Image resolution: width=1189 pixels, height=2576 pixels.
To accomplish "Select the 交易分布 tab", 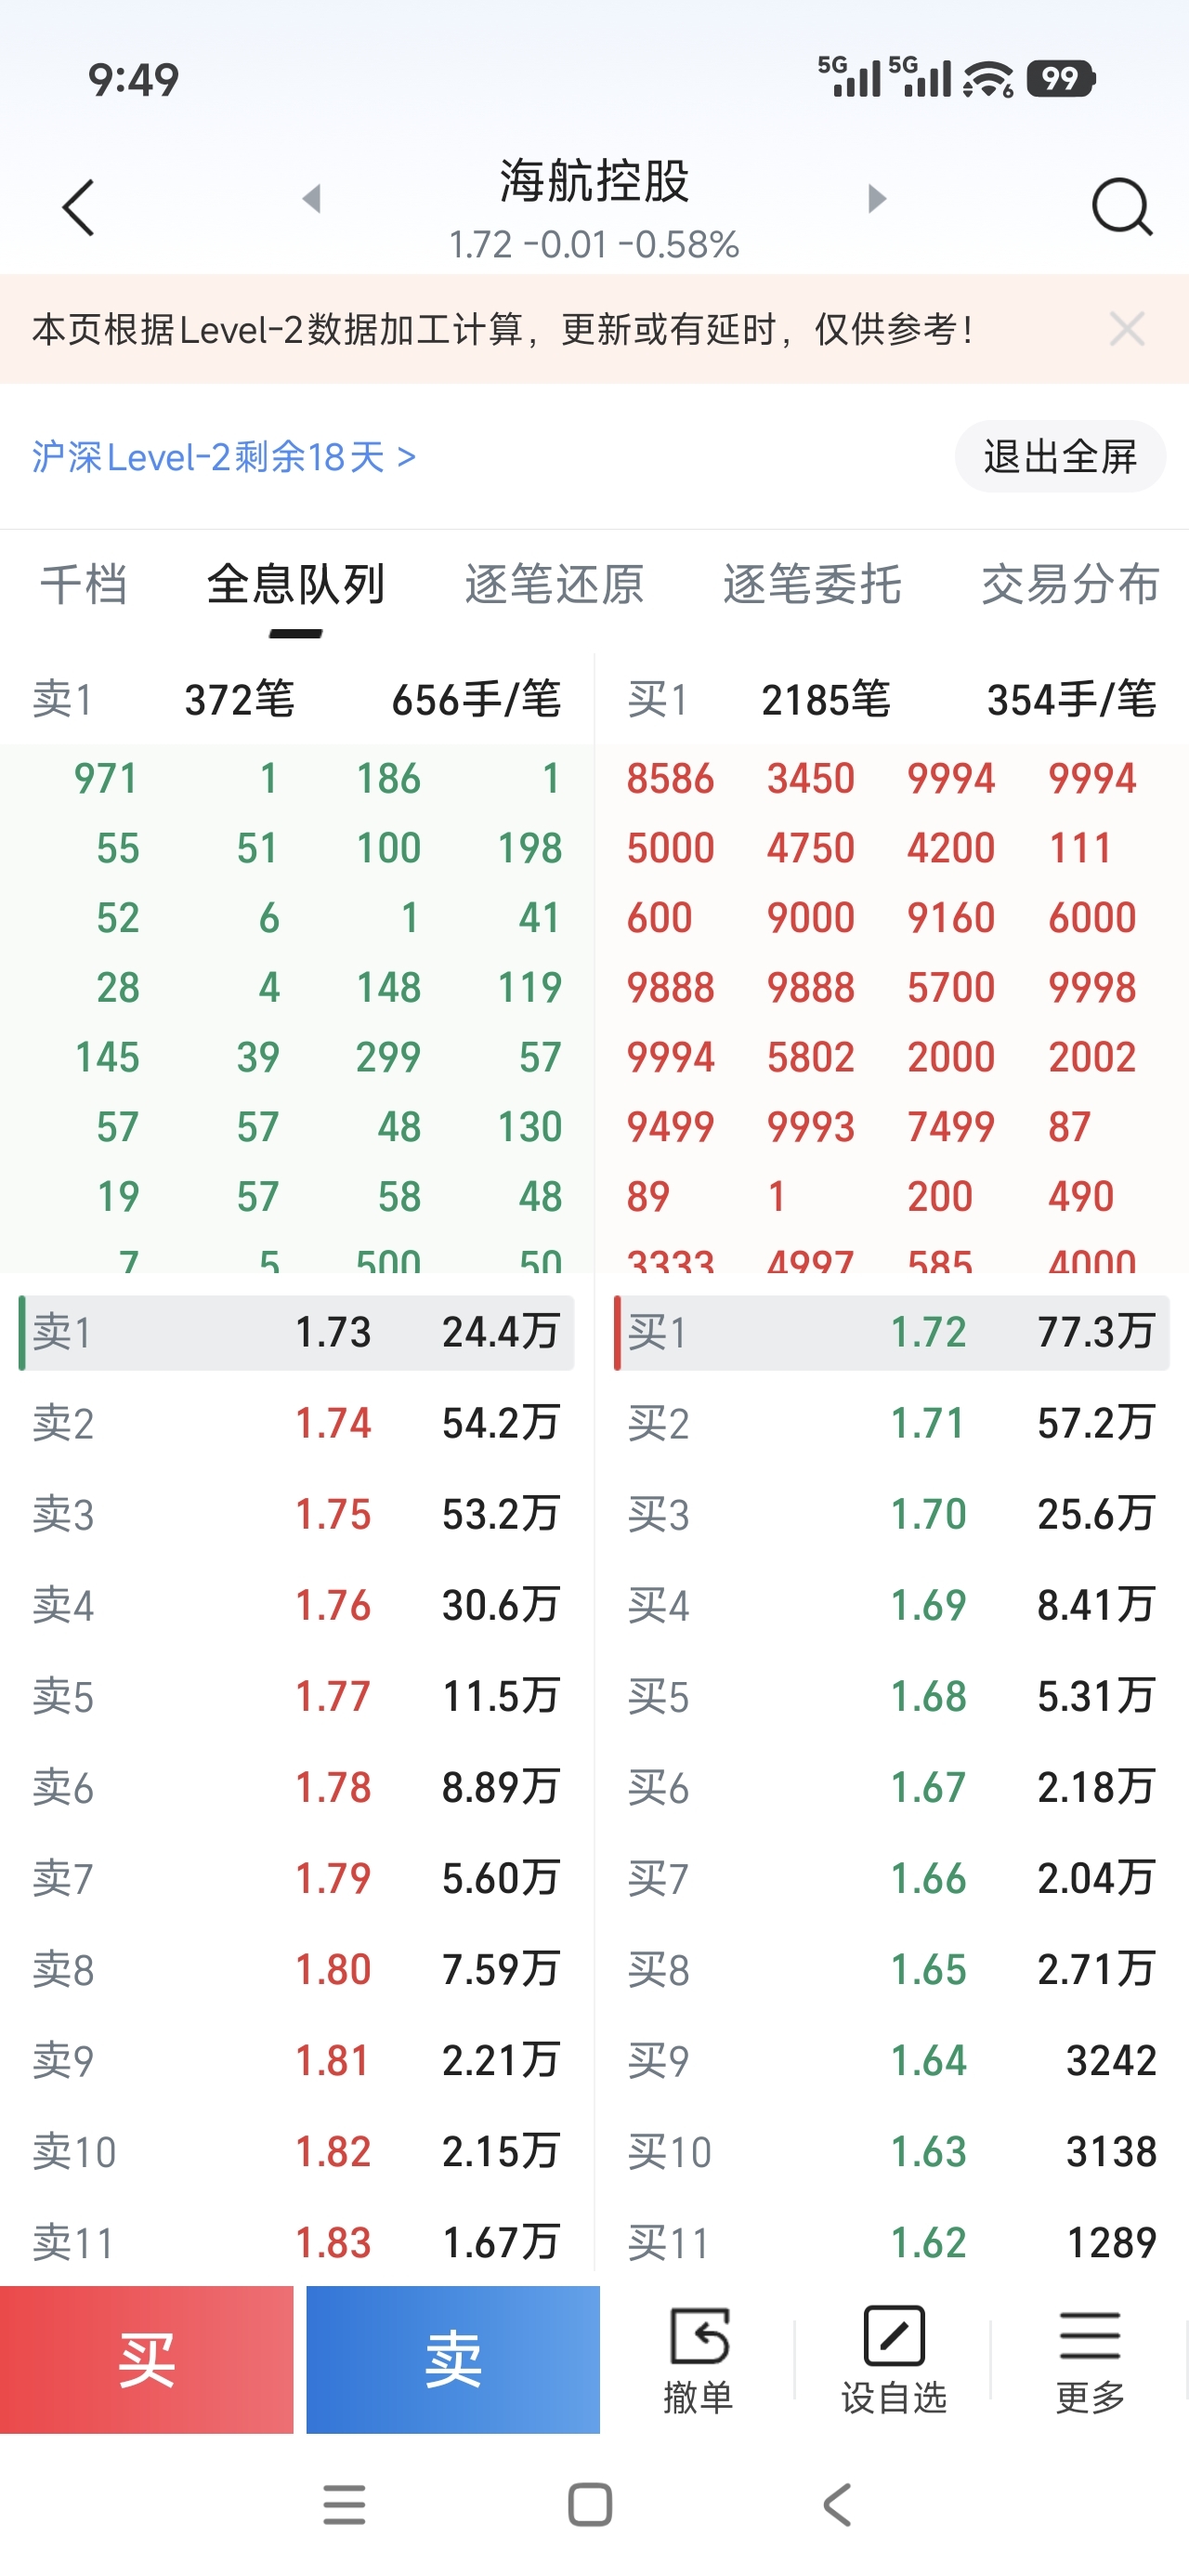I will pyautogui.click(x=1070, y=584).
